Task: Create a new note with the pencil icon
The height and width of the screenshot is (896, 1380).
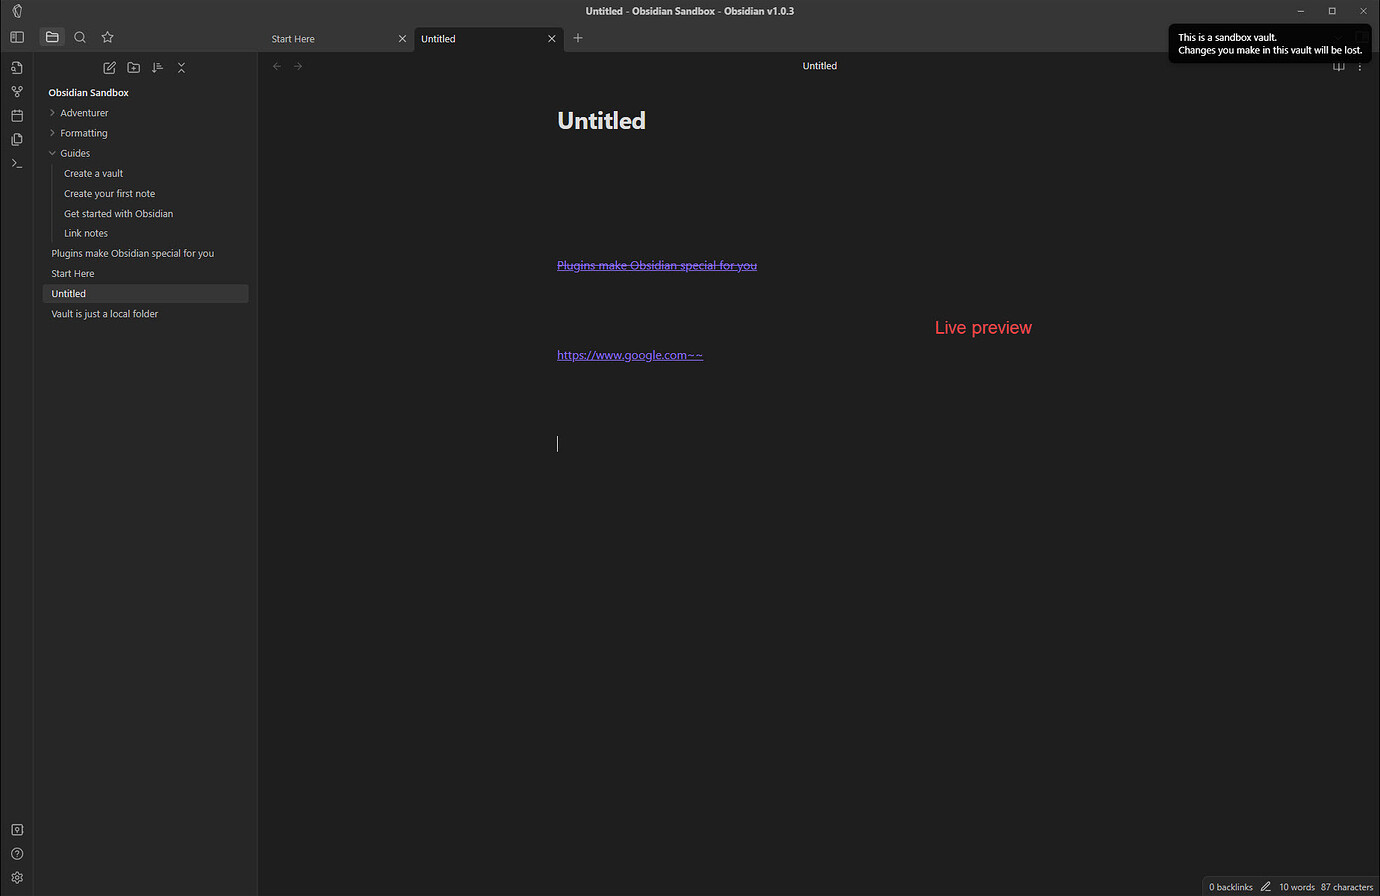Action: point(109,67)
